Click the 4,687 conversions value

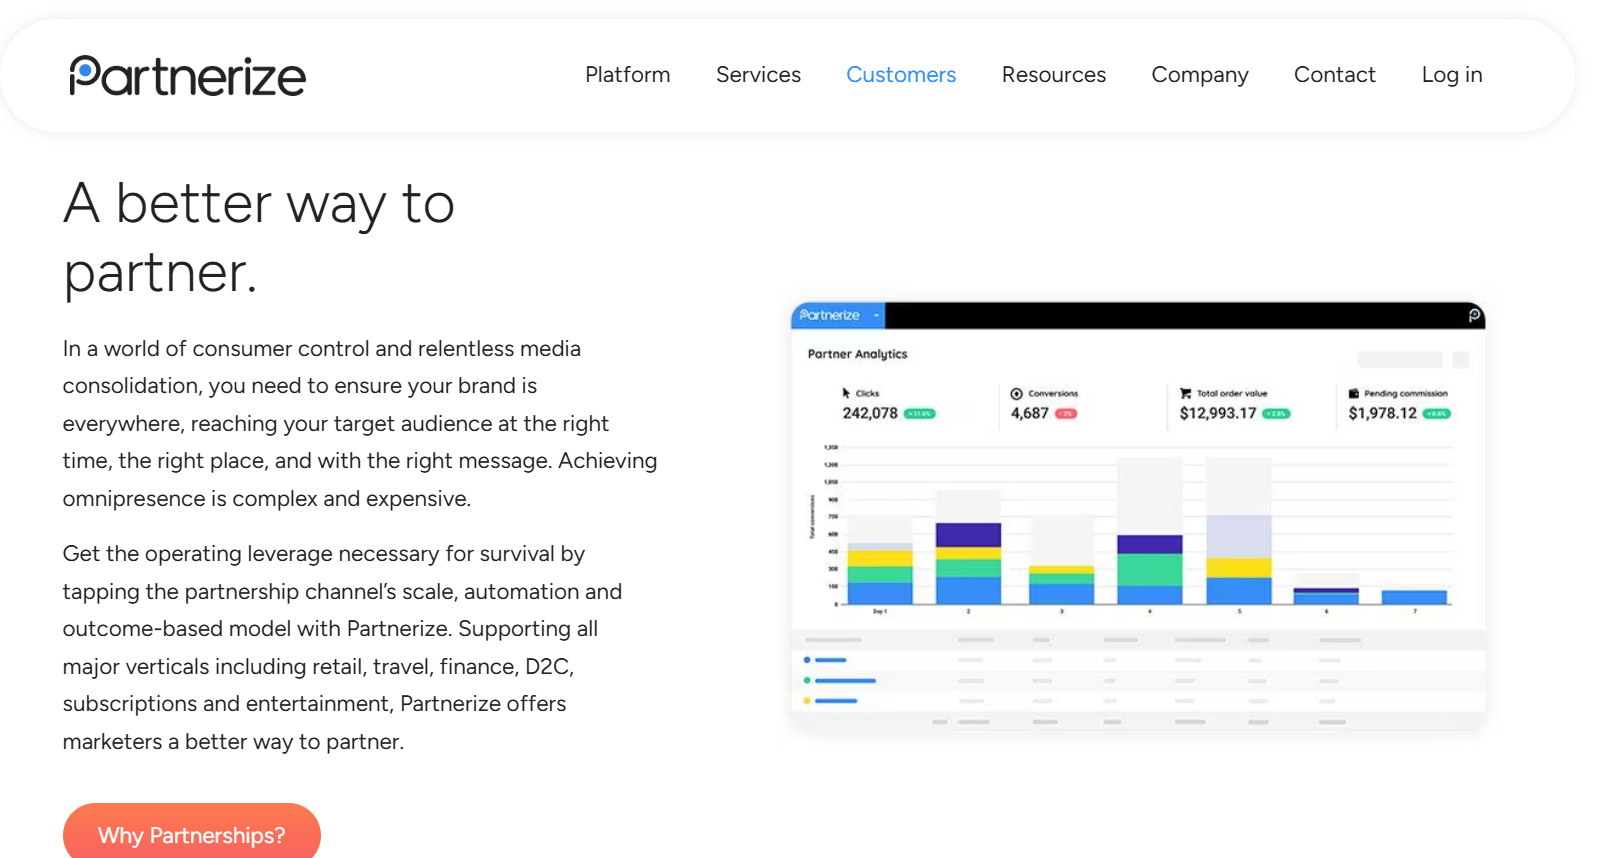[1030, 413]
